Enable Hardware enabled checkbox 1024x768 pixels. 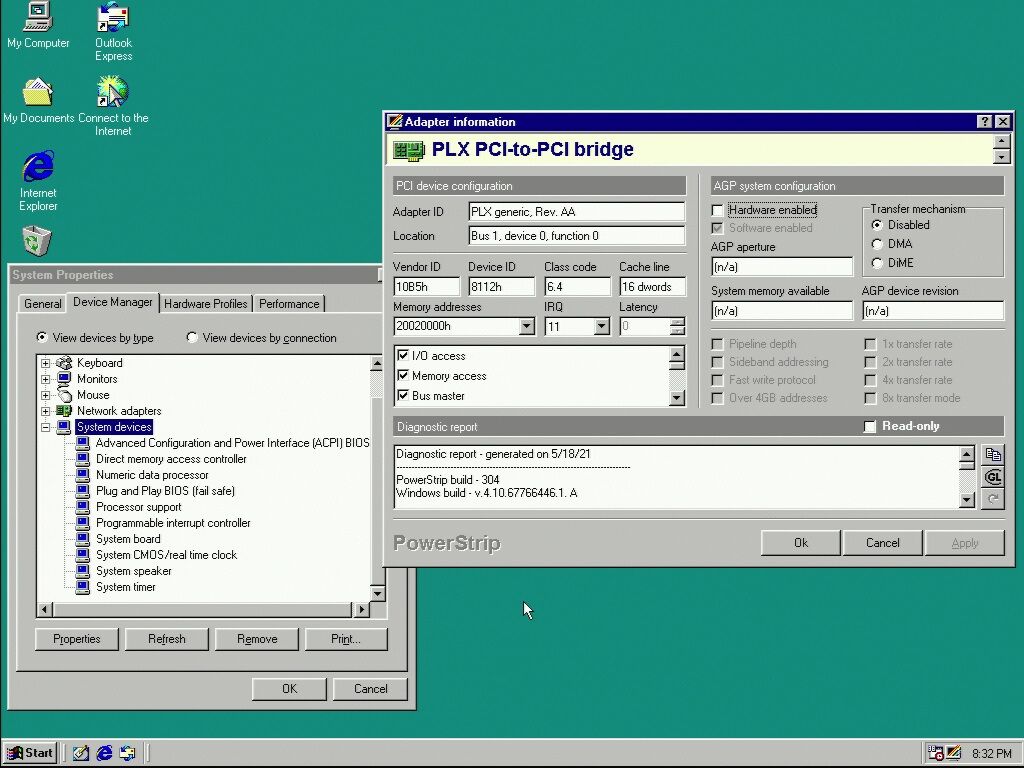718,210
